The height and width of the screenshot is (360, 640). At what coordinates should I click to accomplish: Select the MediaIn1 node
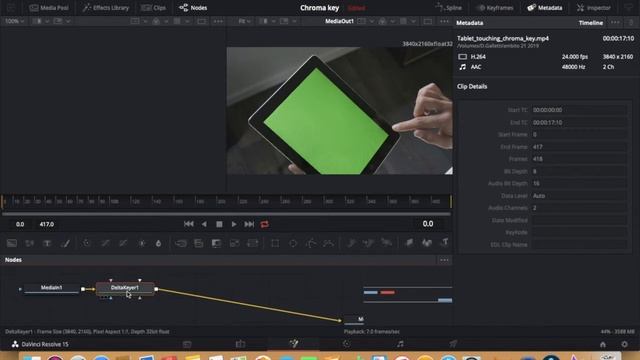[x=51, y=288]
